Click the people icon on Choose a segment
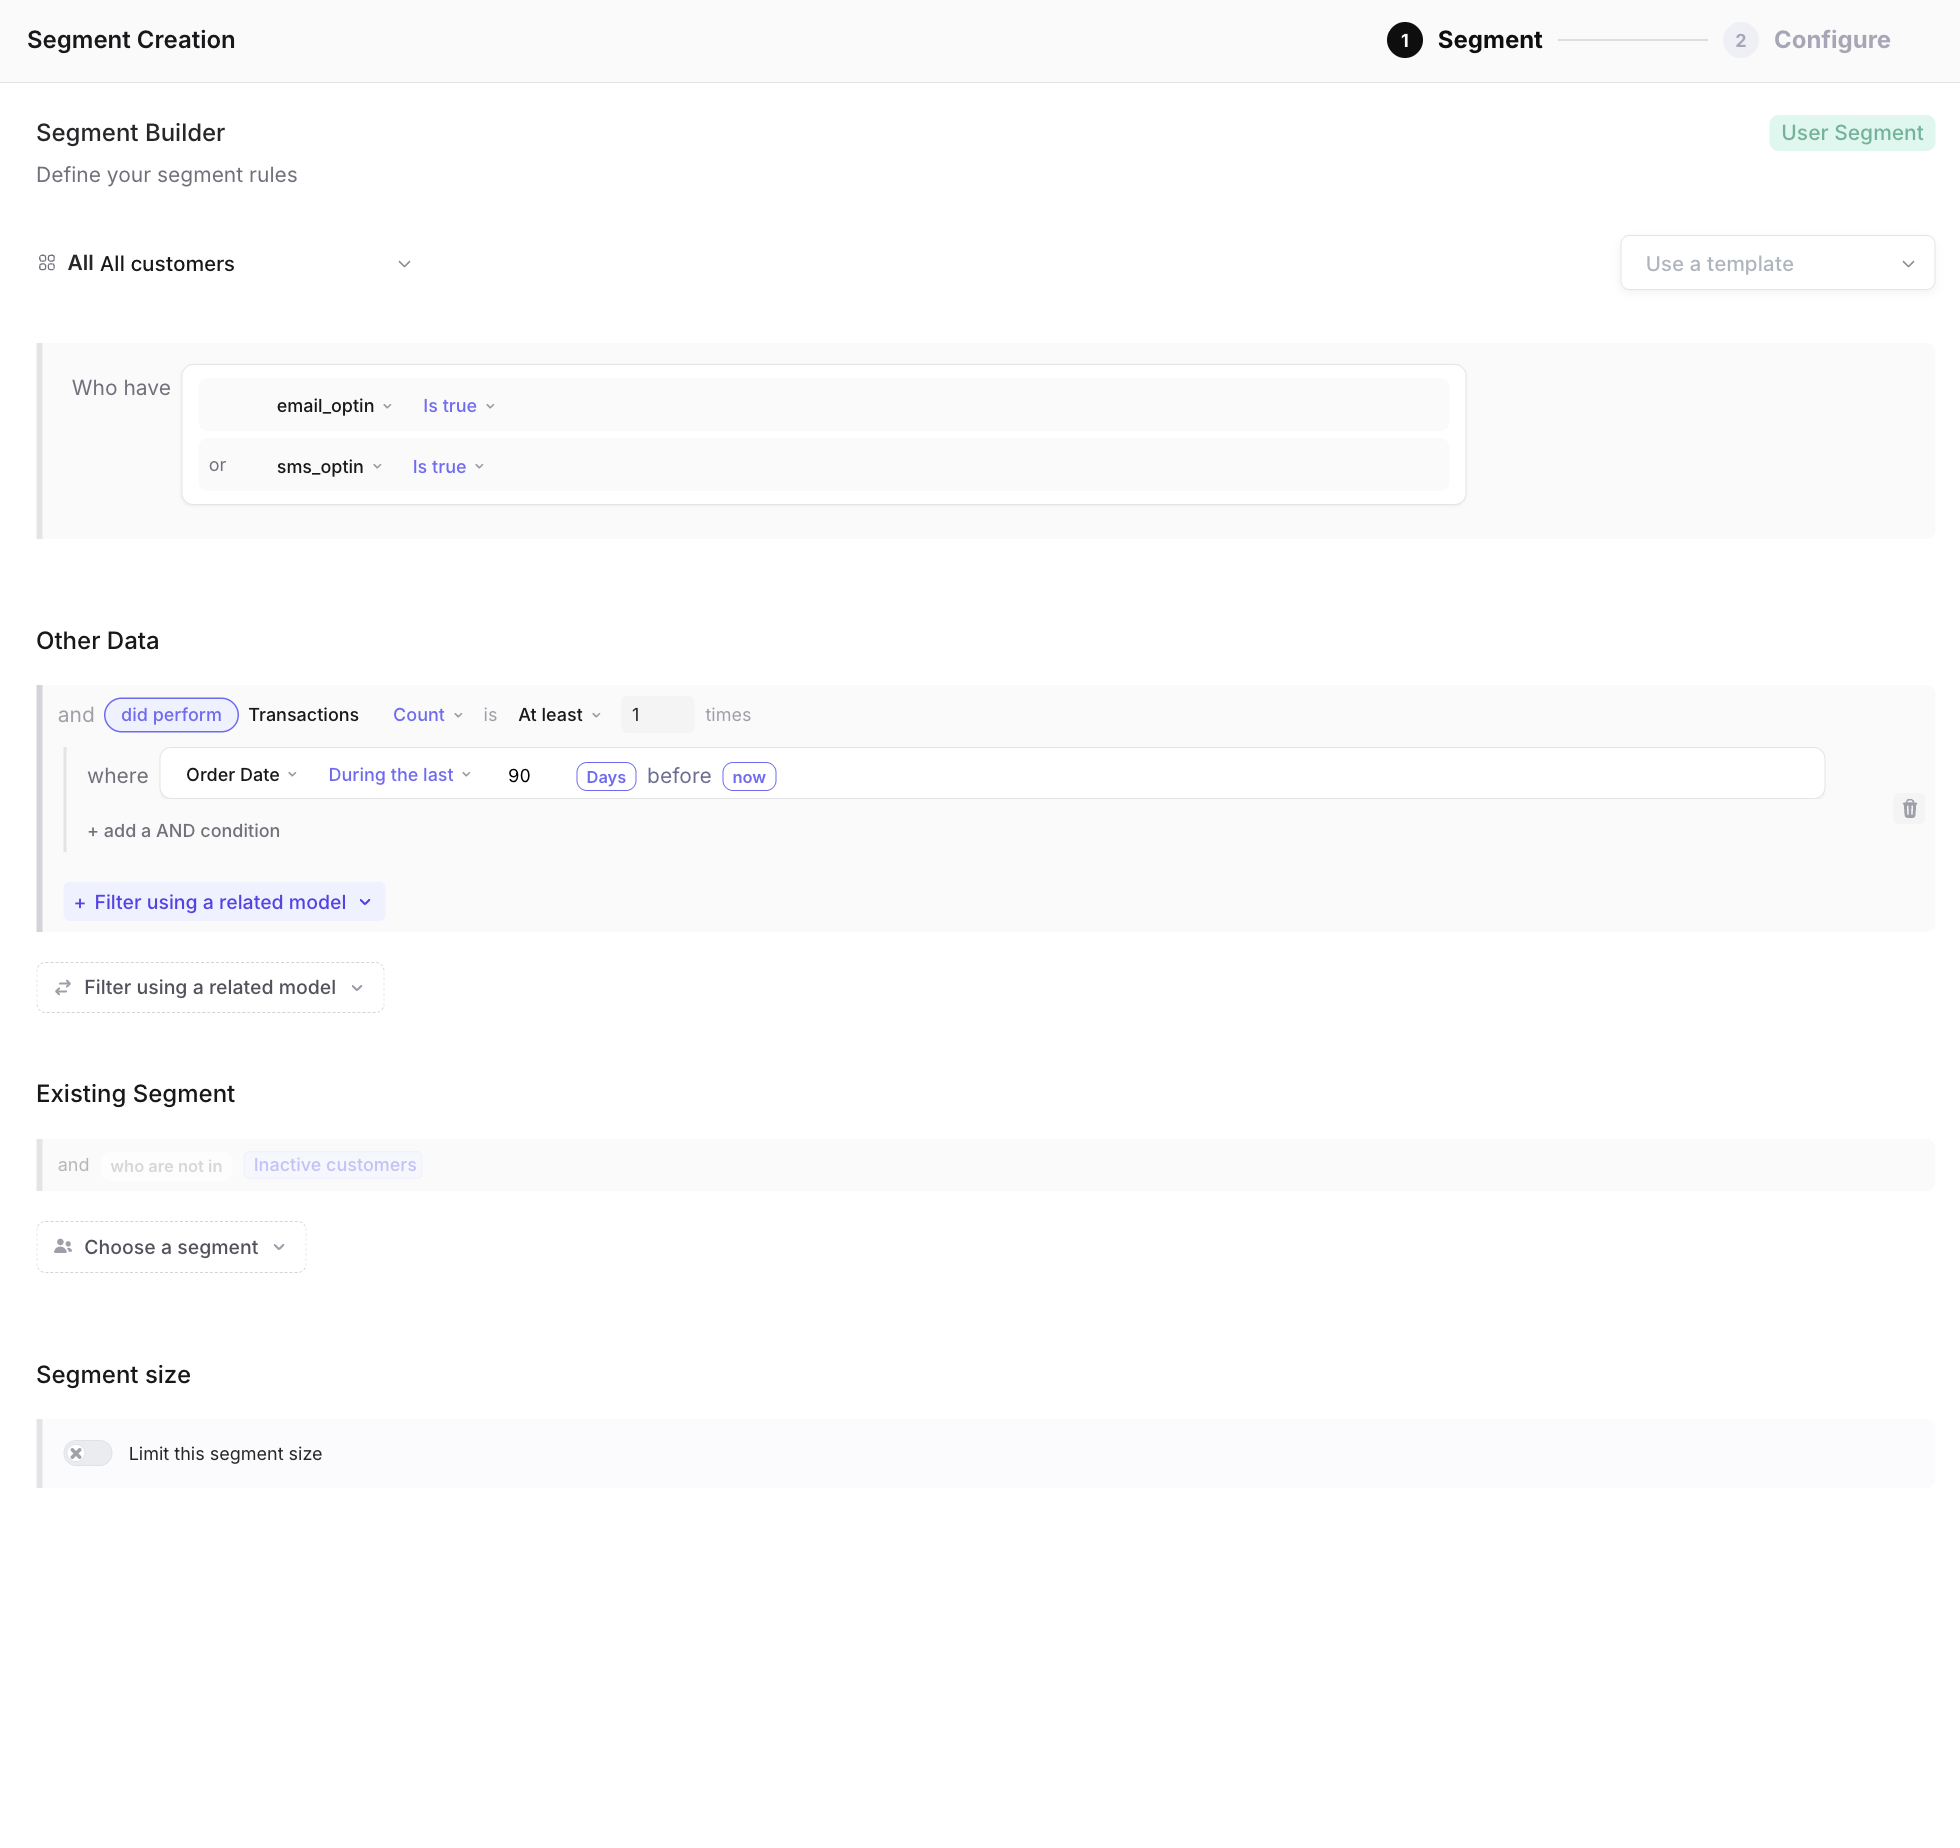 [63, 1247]
